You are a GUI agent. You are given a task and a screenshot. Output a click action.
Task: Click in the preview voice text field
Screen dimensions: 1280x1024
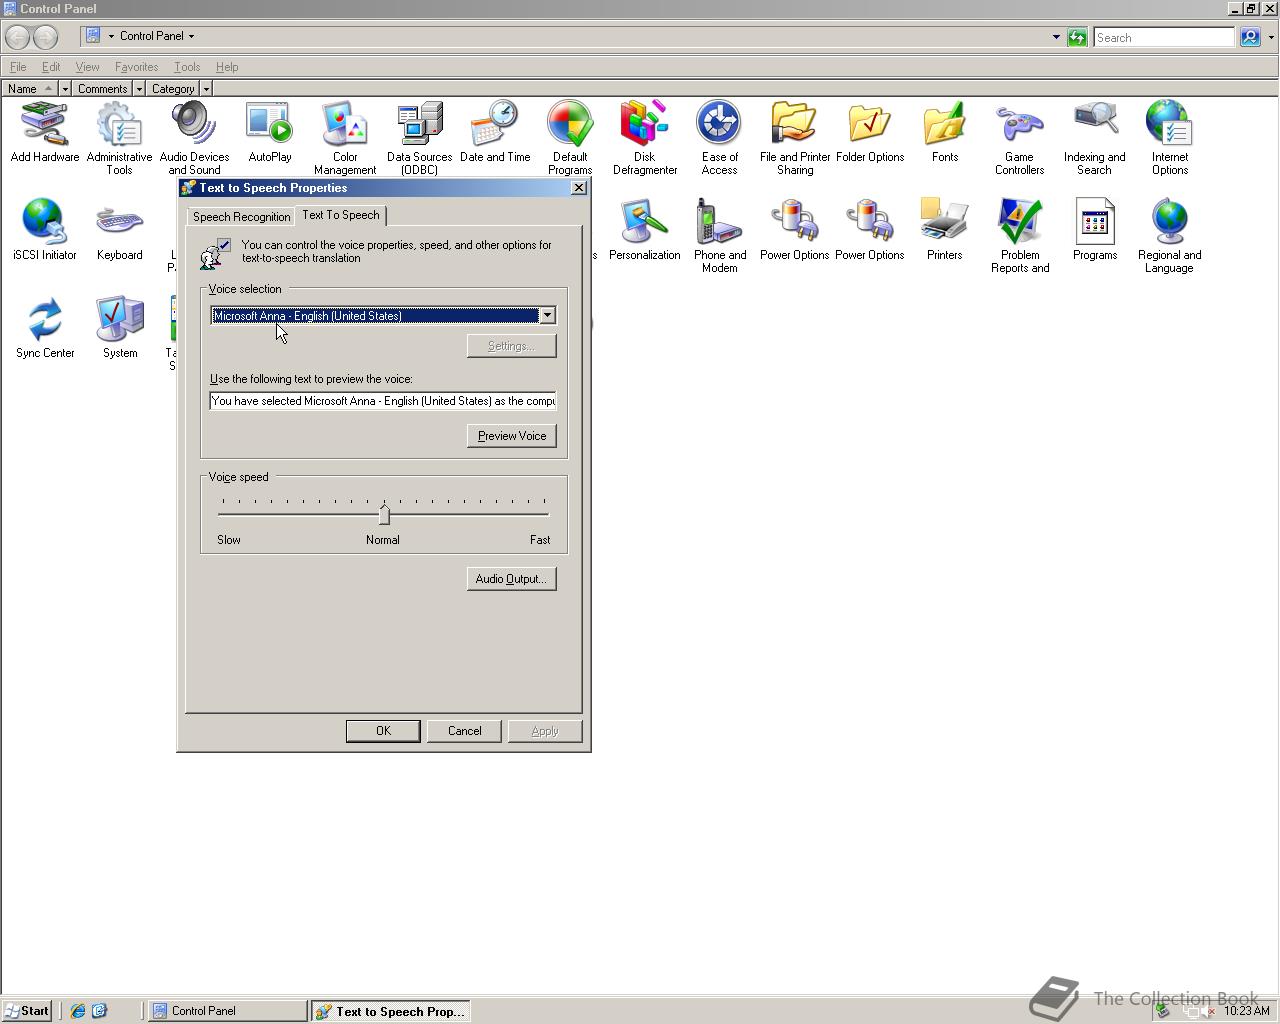pyautogui.click(x=383, y=401)
